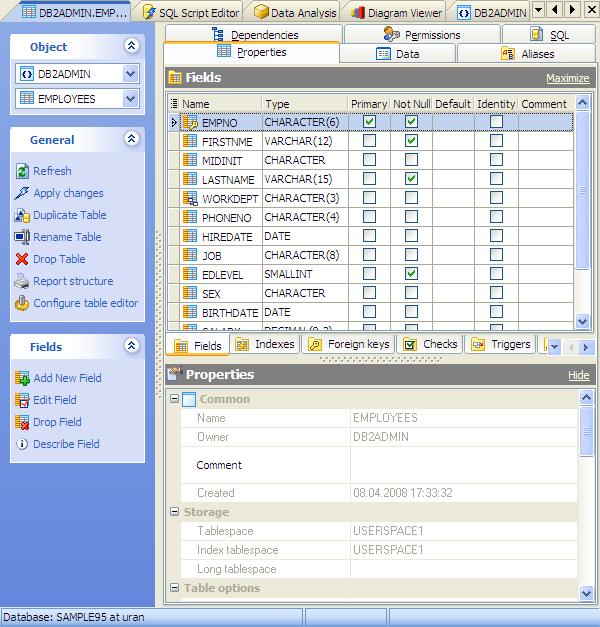600x627 pixels.
Task: Click the Drop Table link
Action: tap(59, 259)
